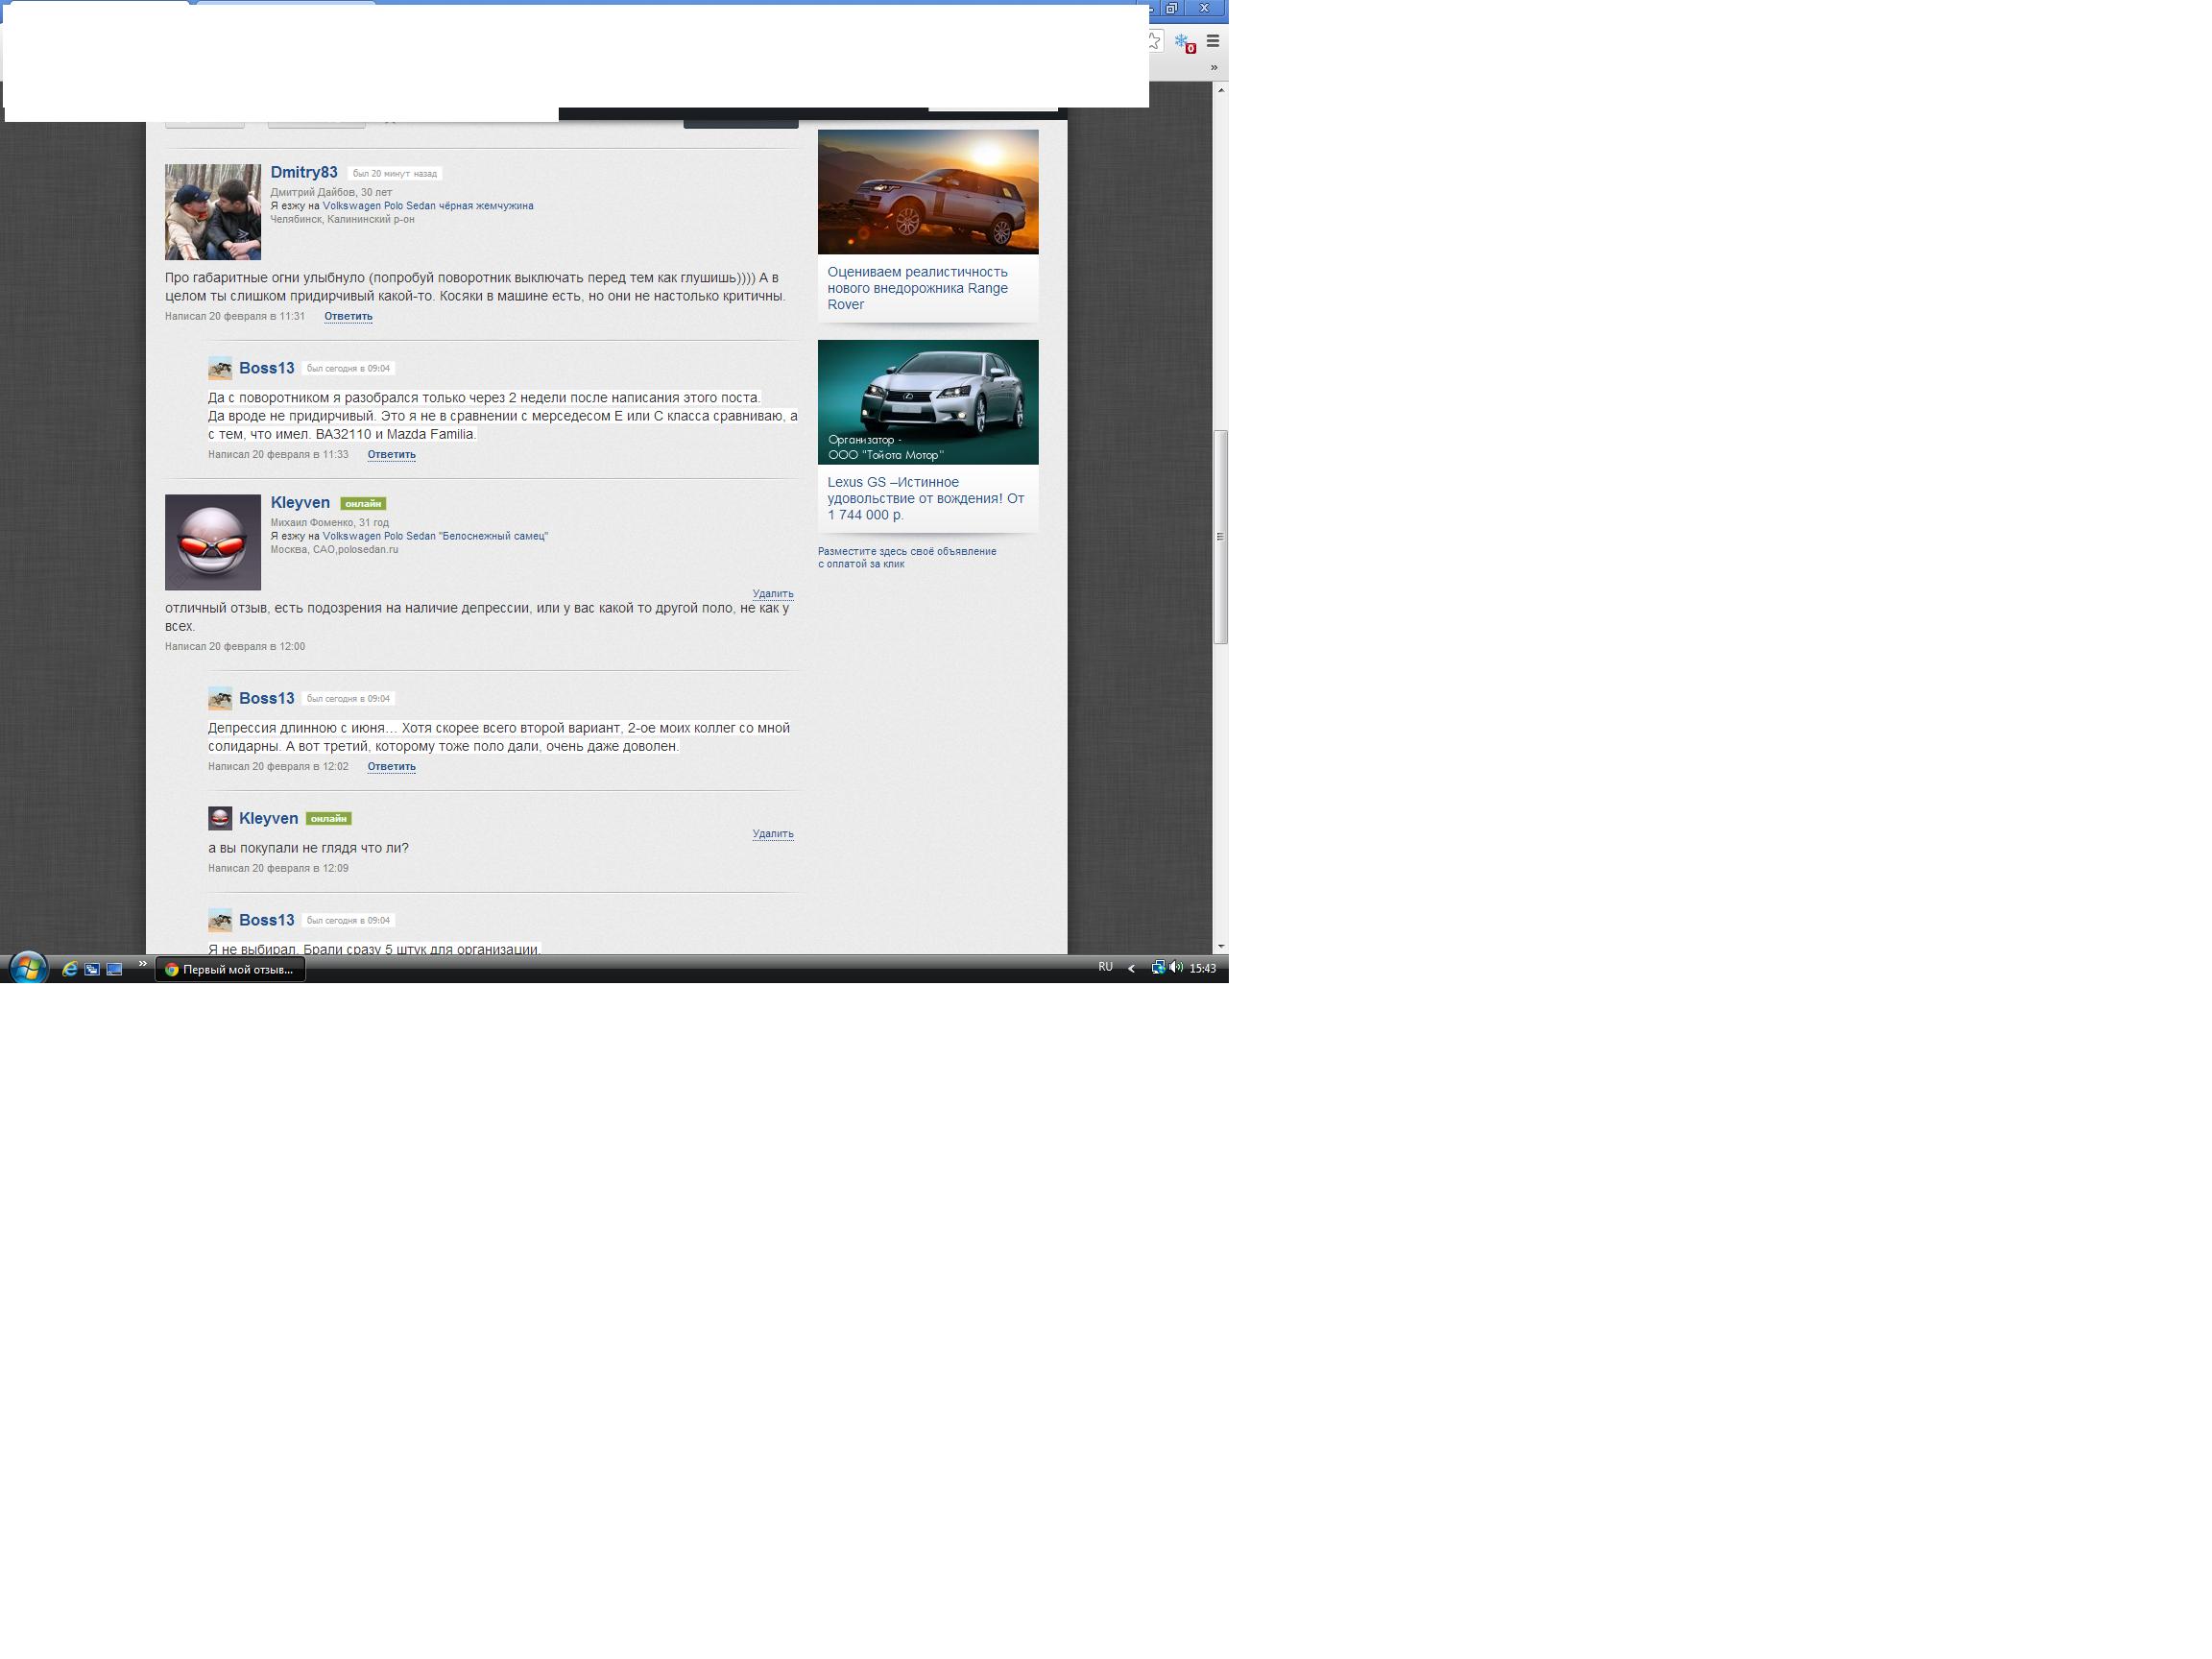Click the page vertical scrollbar thumb
Image resolution: width=2212 pixels, height=1659 pixels.
(x=1221, y=537)
